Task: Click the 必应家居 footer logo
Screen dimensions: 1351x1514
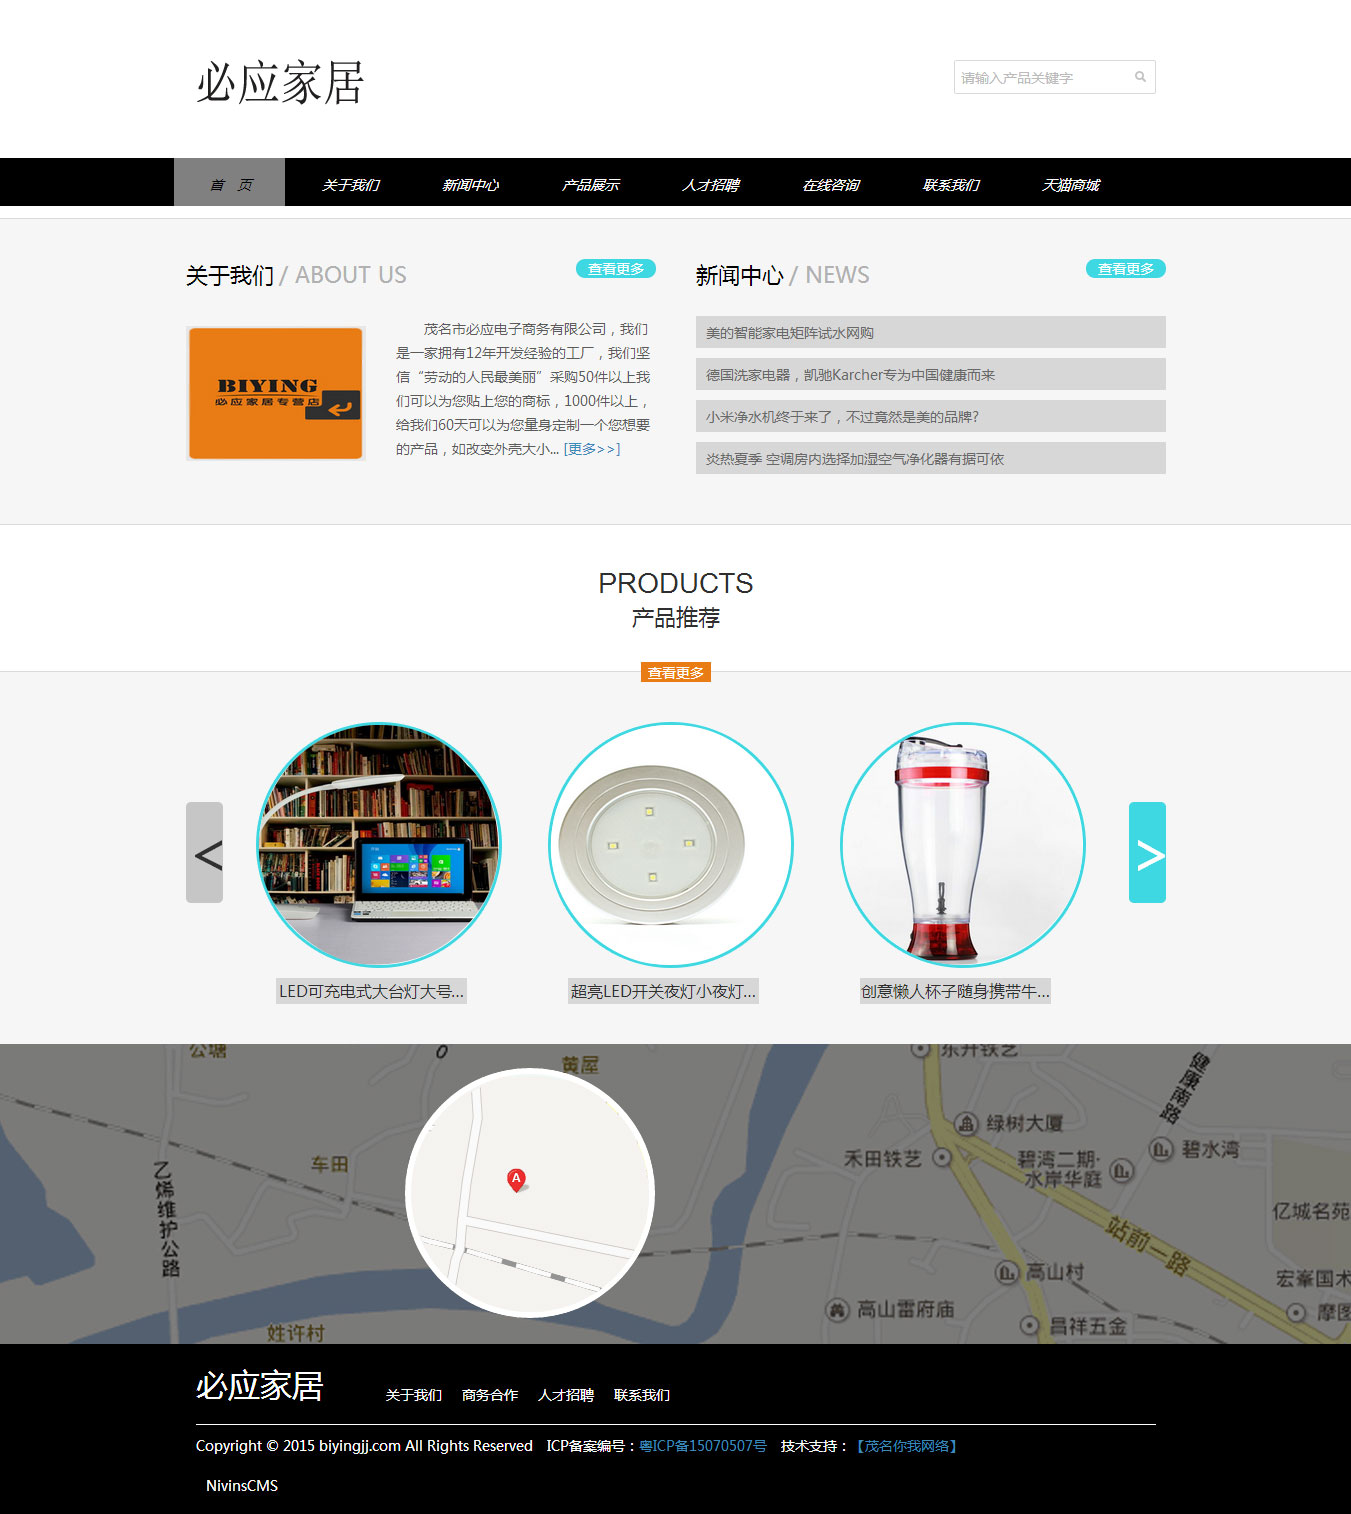Action: [259, 1386]
